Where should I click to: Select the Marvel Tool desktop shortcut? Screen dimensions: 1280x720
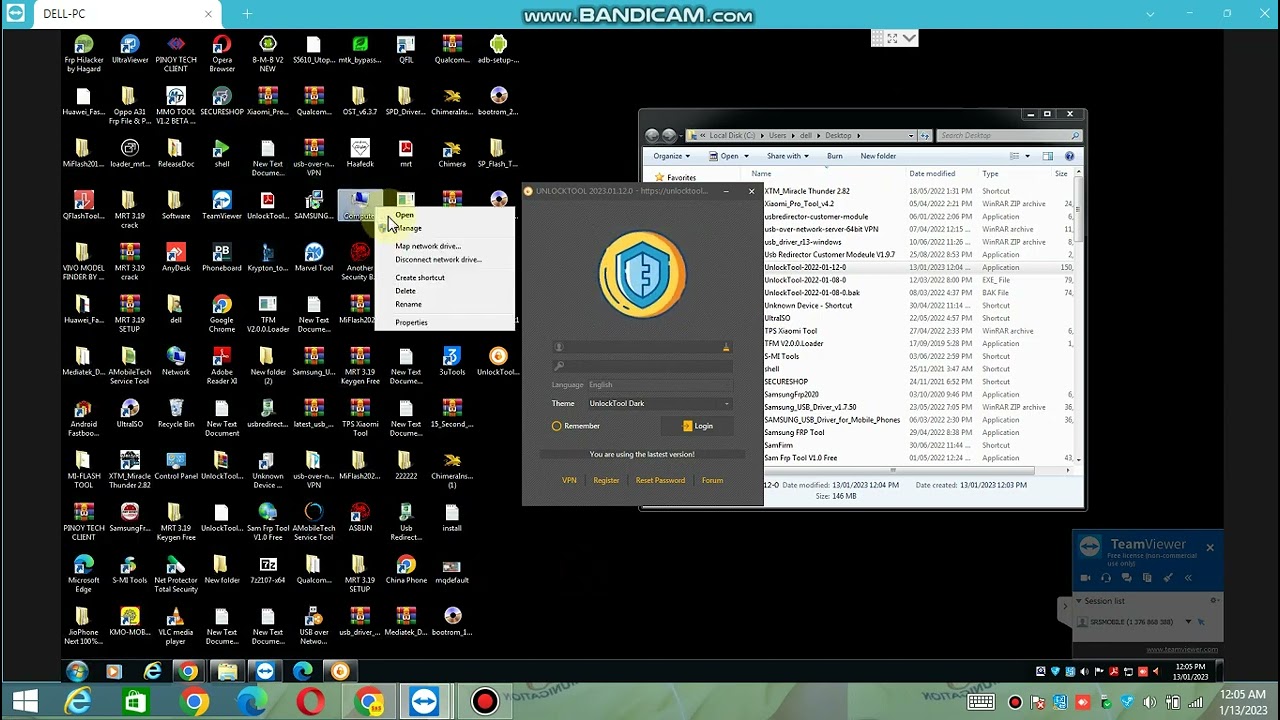(314, 258)
